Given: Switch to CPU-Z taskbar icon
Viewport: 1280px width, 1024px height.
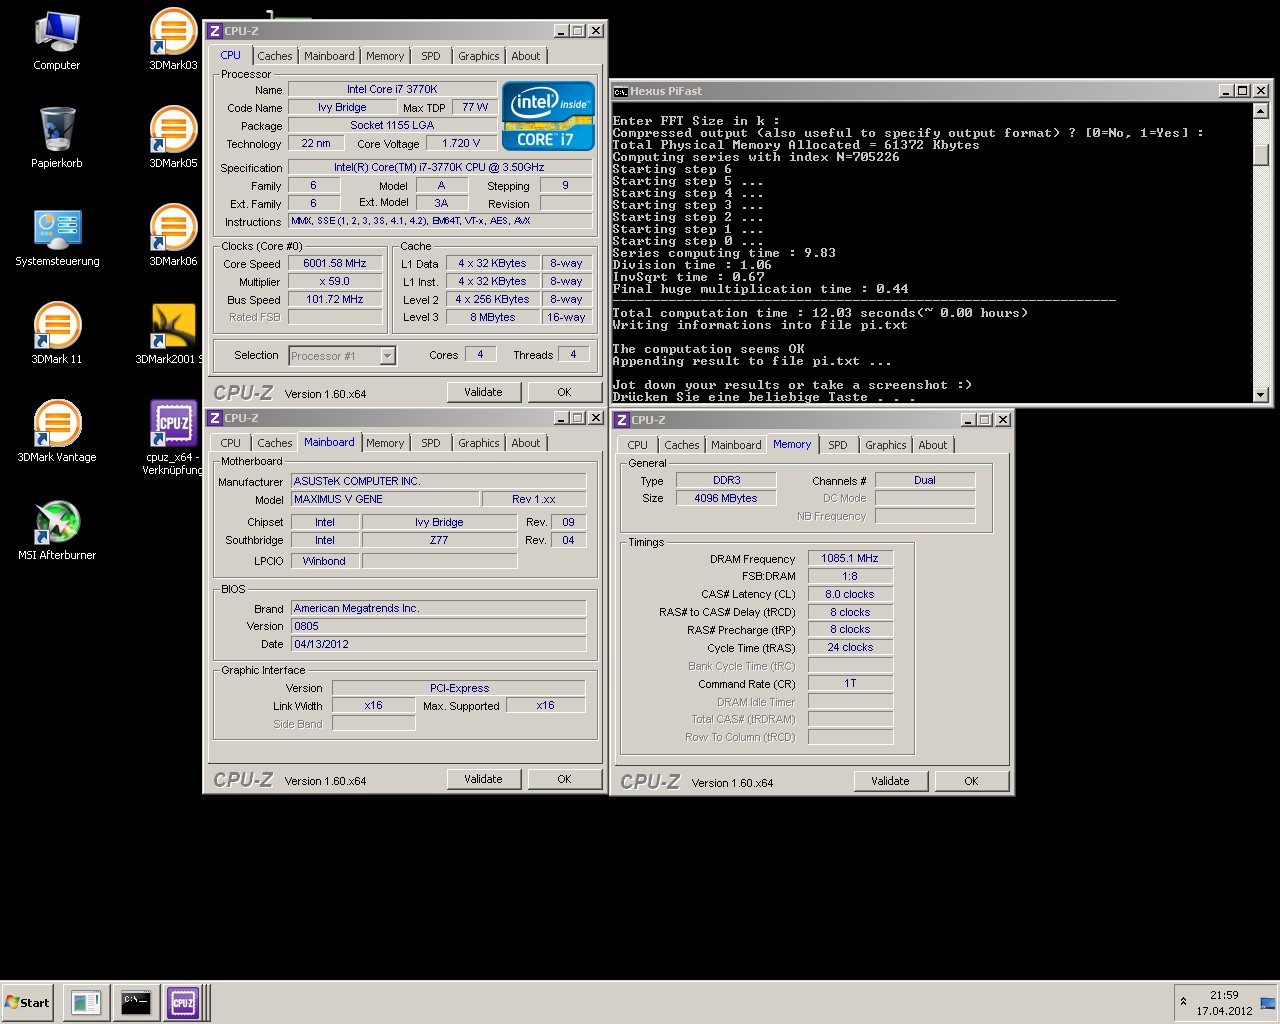Looking at the screenshot, I should point(184,1002).
